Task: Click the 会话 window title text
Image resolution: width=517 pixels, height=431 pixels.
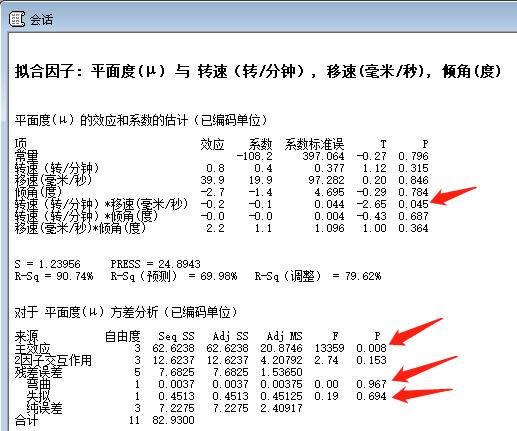Action: pos(41,20)
